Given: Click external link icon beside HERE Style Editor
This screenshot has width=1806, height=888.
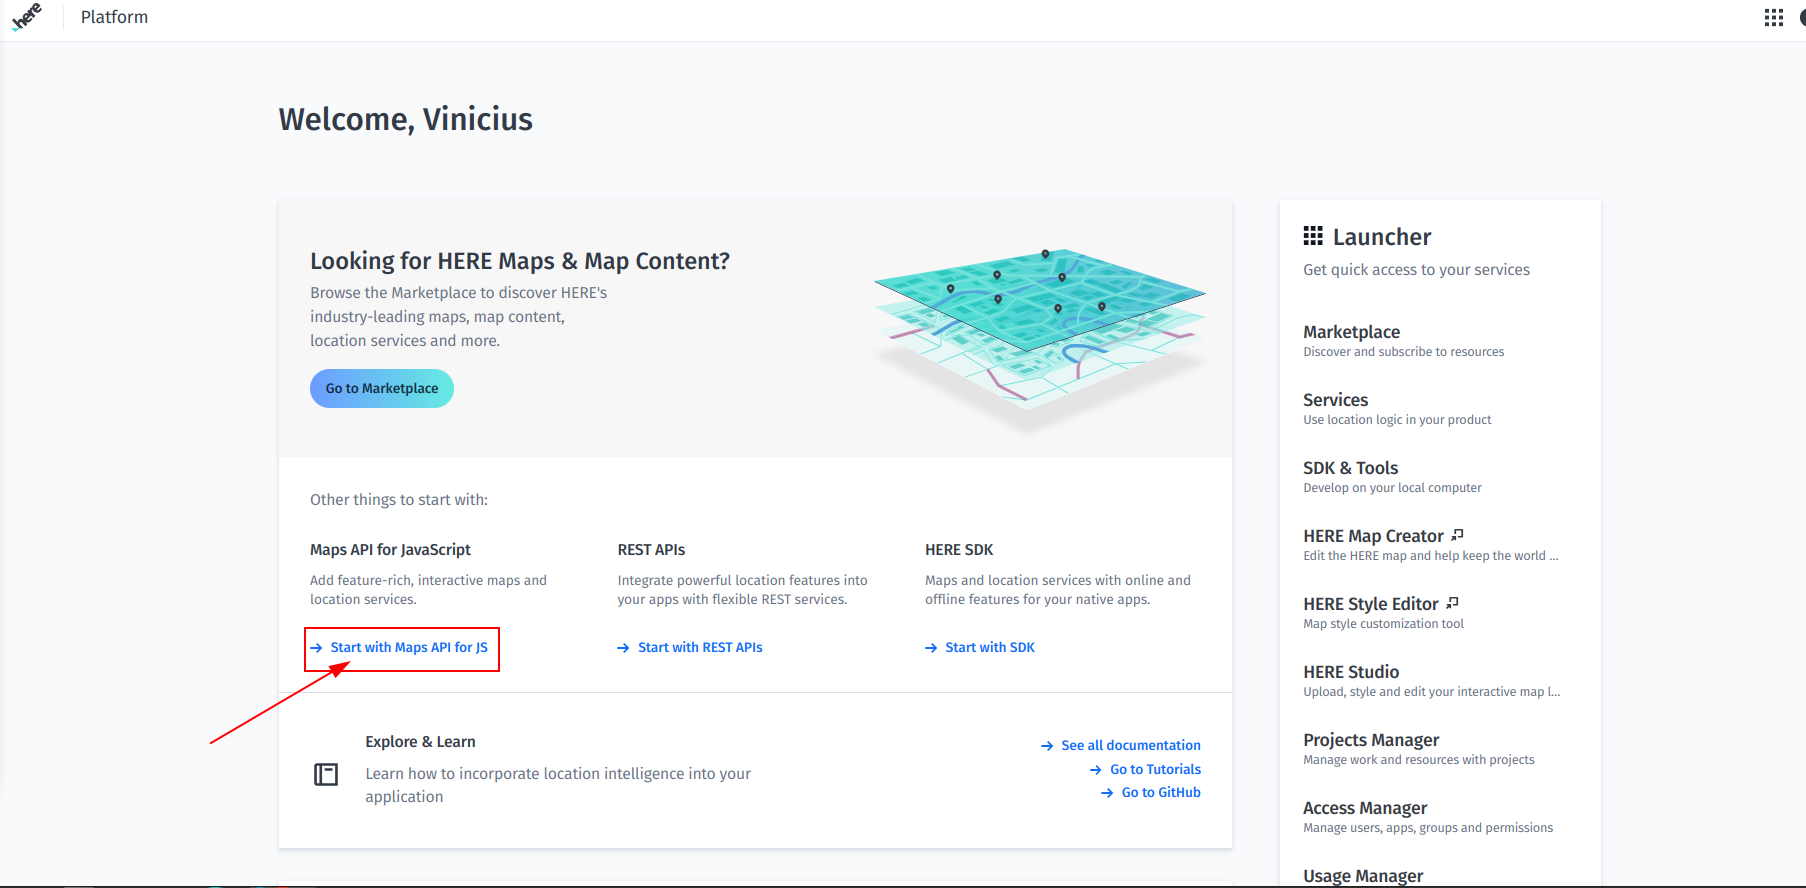Looking at the screenshot, I should click(x=1453, y=603).
